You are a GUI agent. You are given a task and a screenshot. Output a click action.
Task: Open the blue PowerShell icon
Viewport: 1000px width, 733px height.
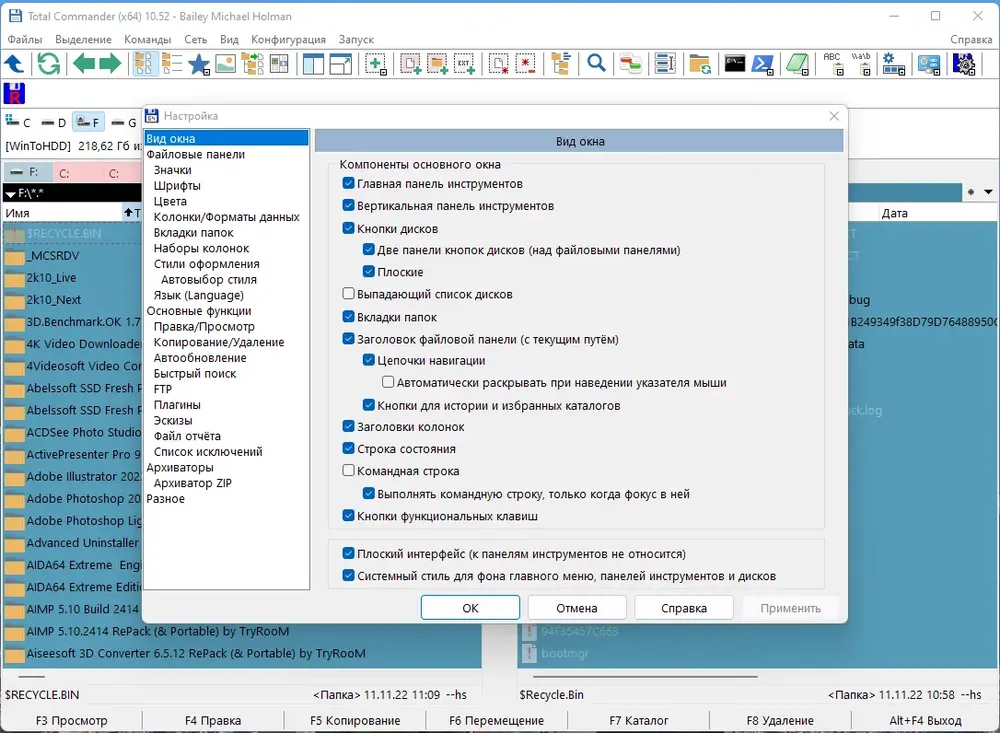(x=762, y=64)
